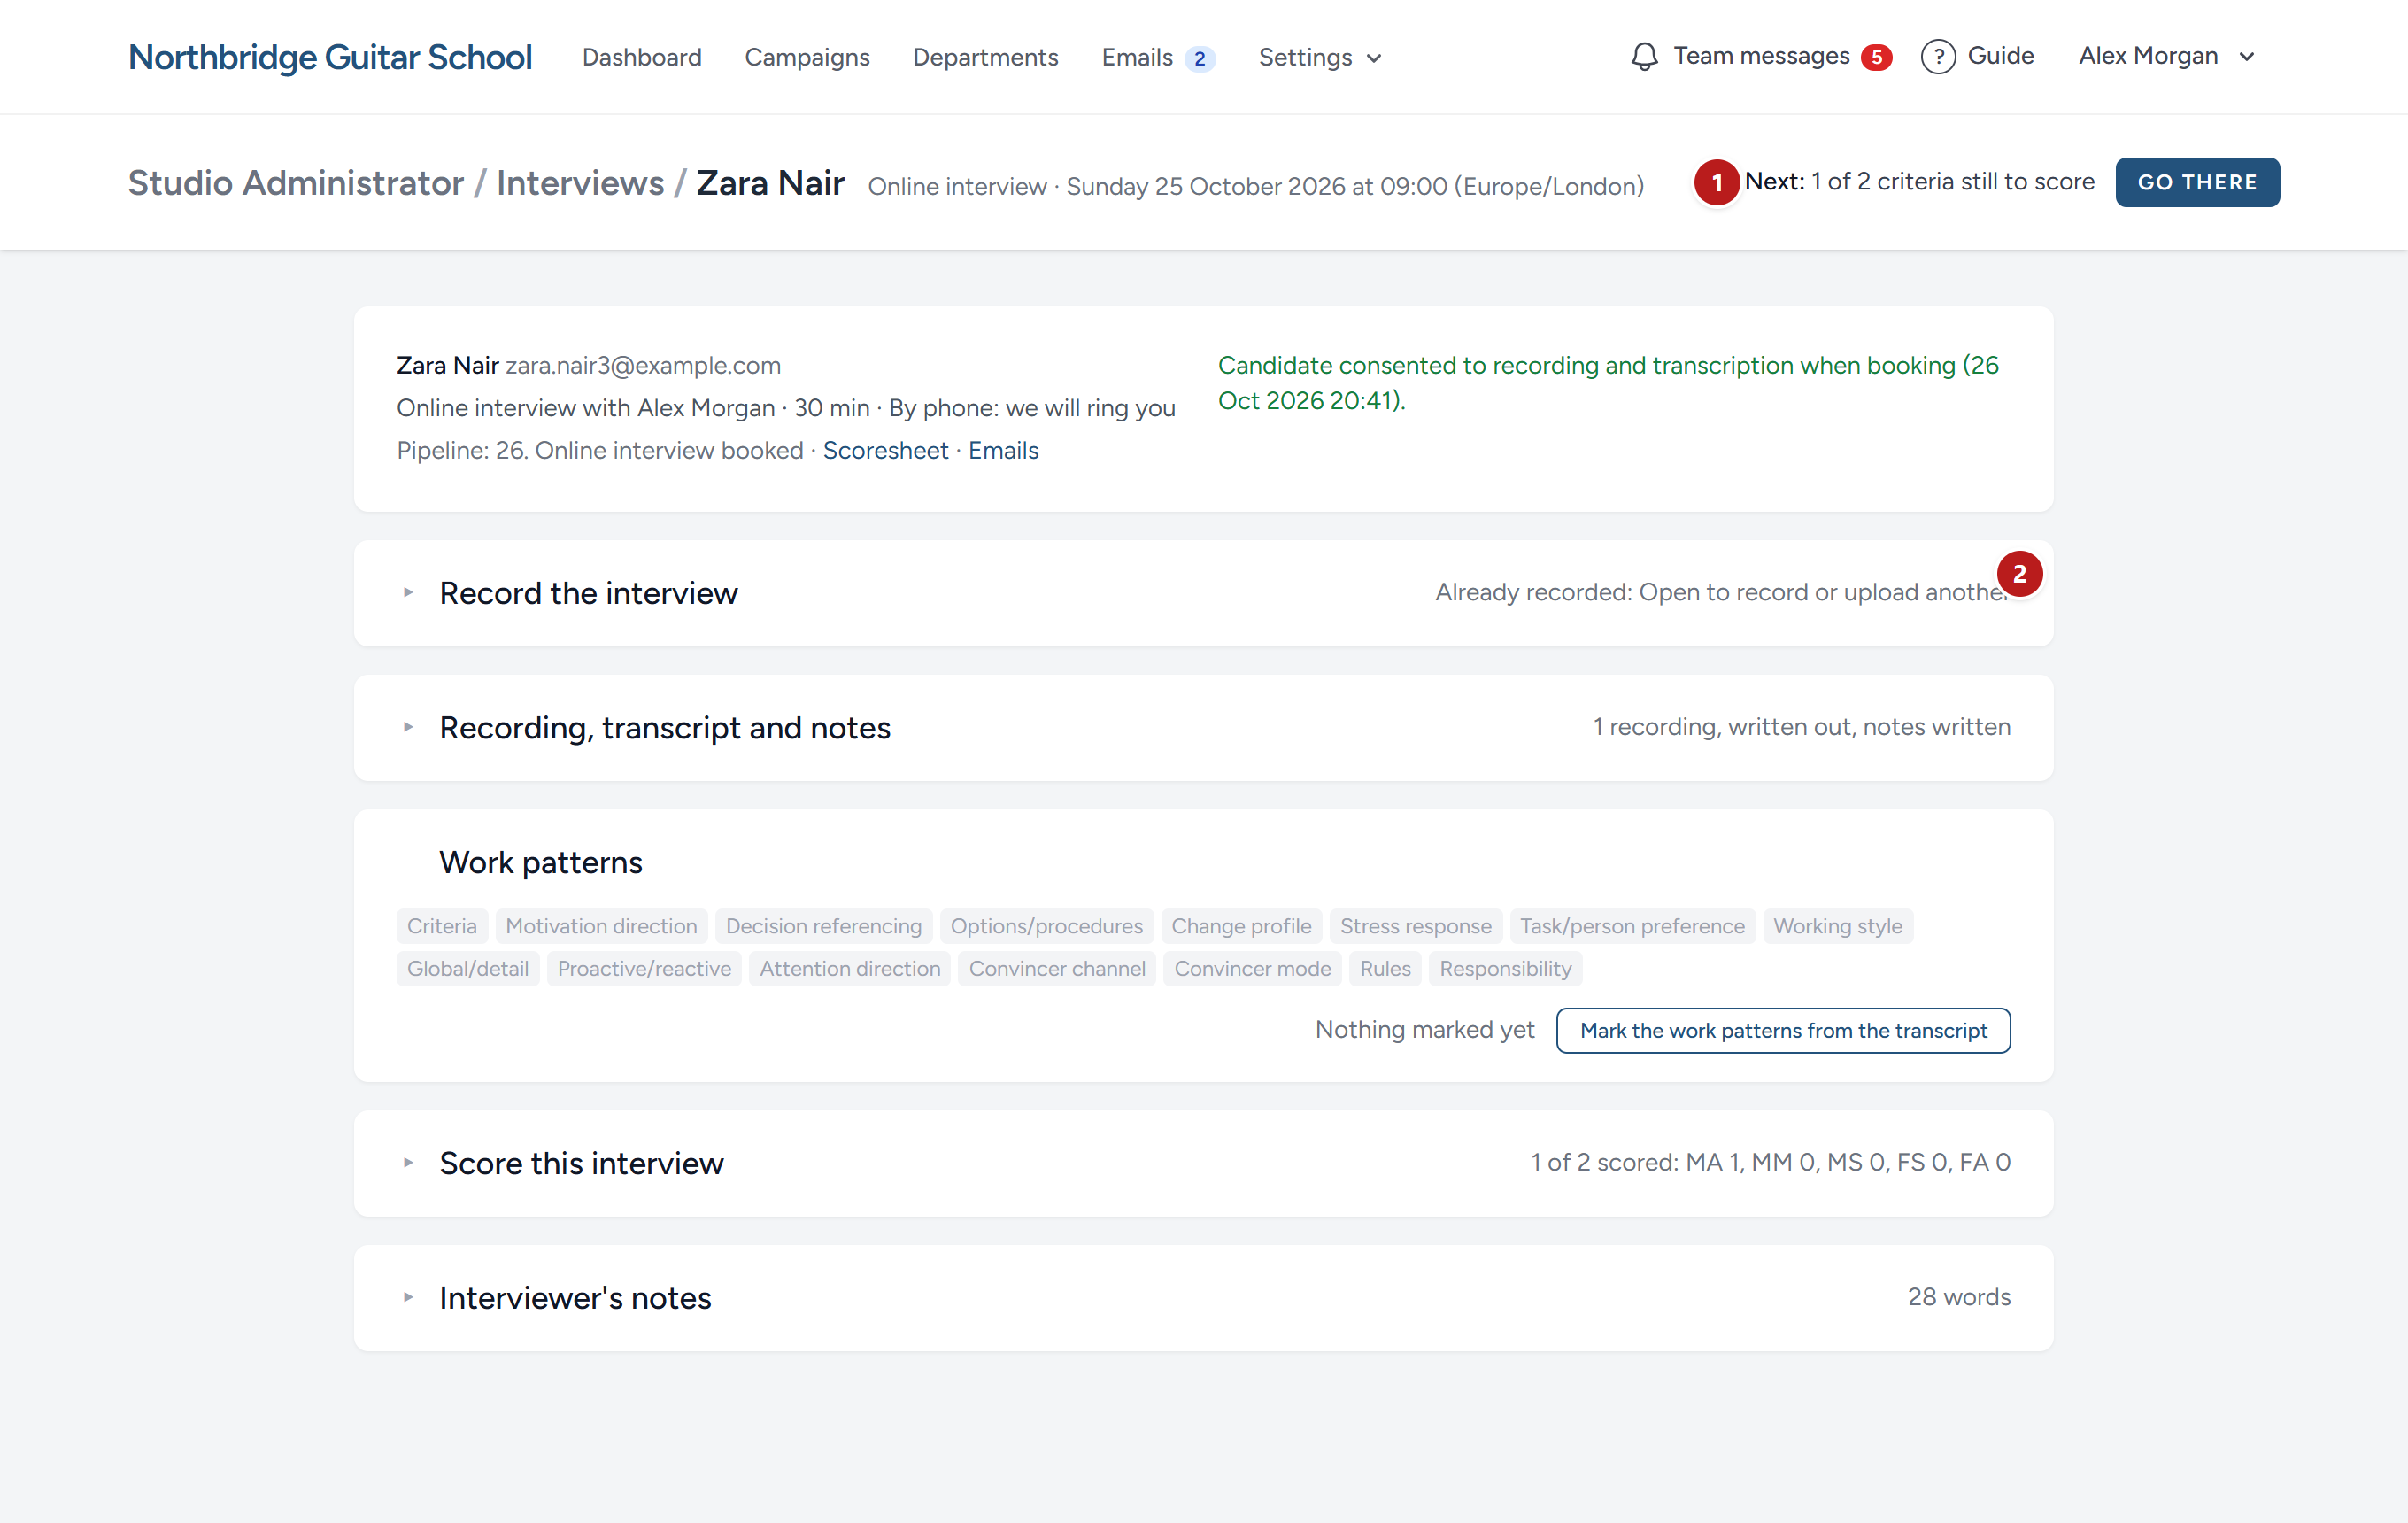Click the Proactive/reactive tag
The image size is (2408, 1523).
644,968
